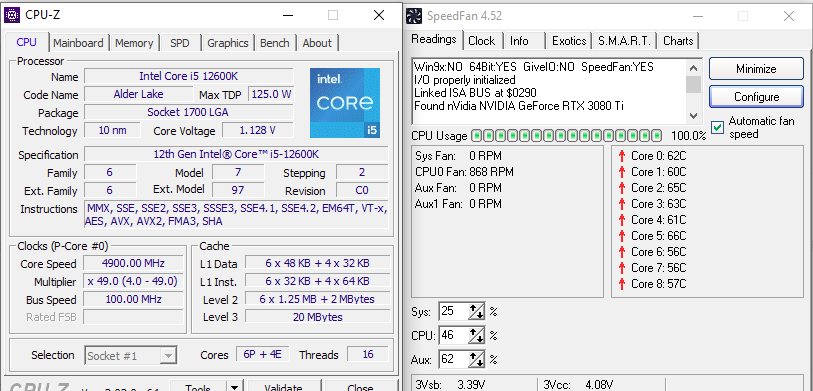
Task: Click the CPU Usage green bar indicator
Action: (x=567, y=136)
